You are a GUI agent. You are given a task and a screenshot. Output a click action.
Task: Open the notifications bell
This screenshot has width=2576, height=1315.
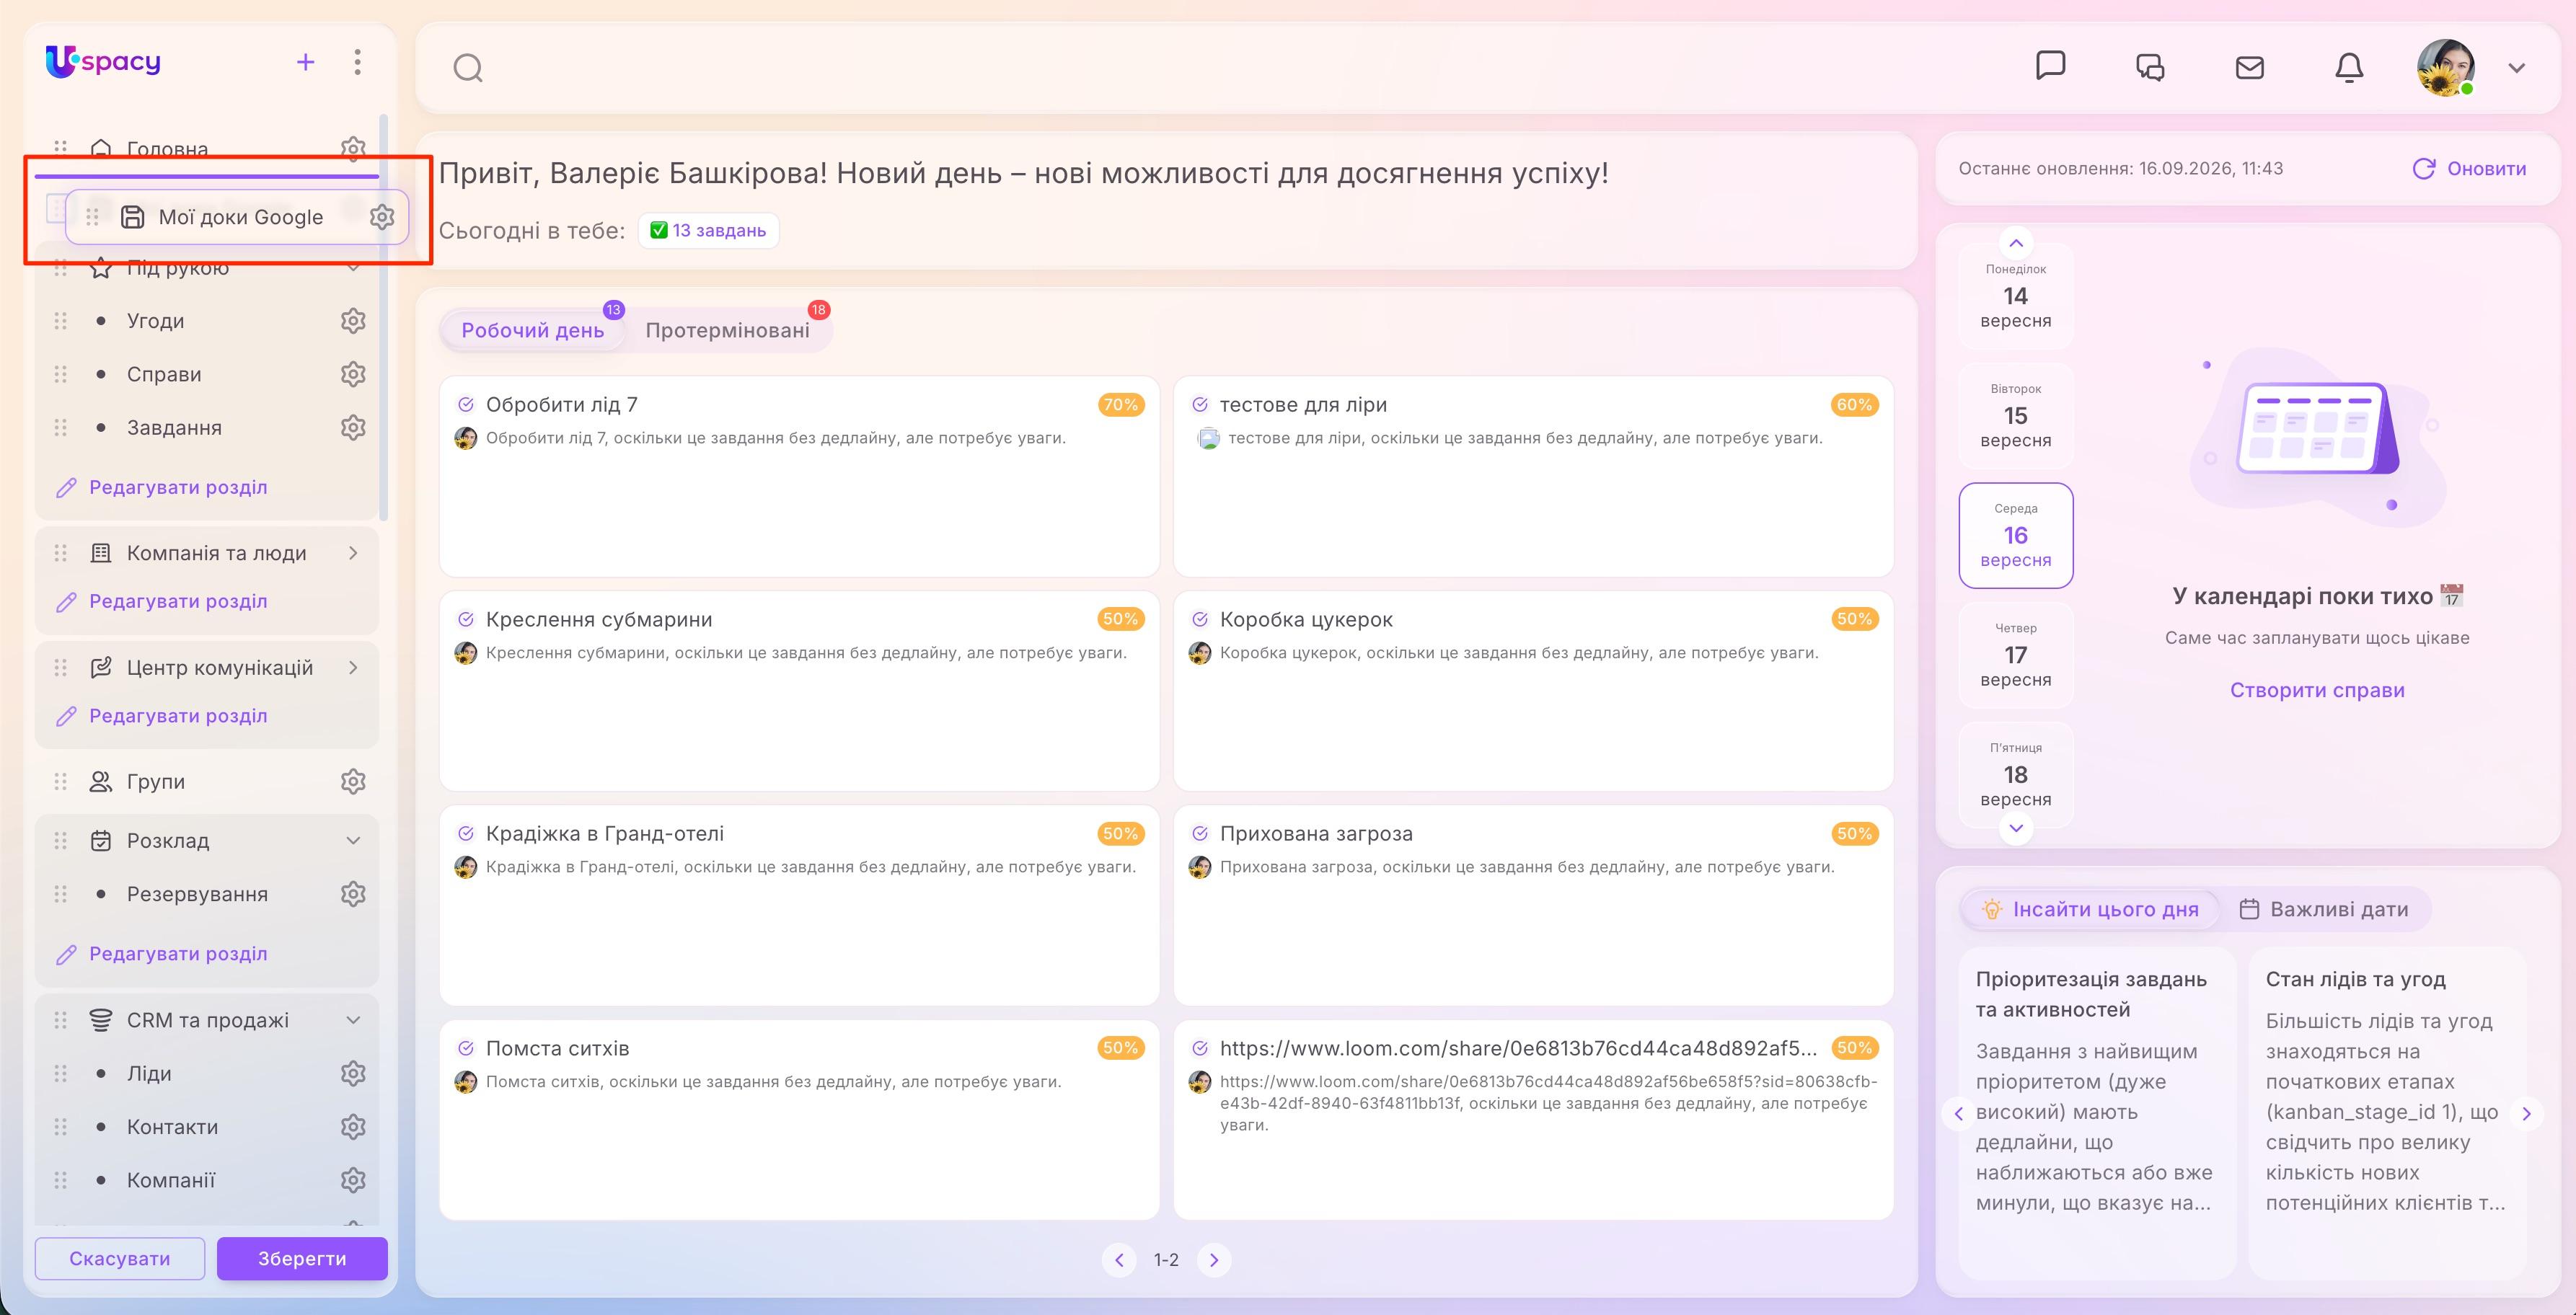[2349, 67]
